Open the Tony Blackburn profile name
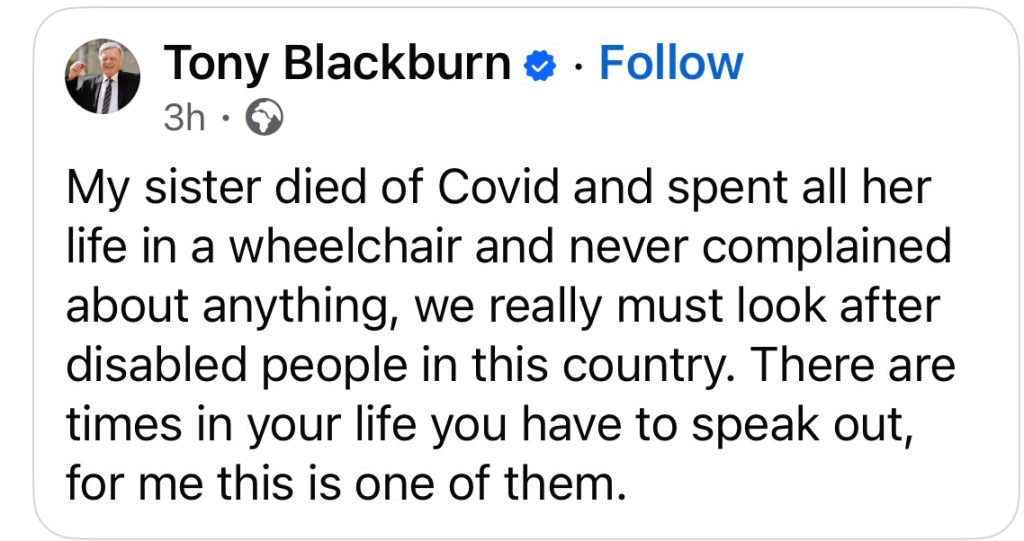1024x541 pixels. click(x=337, y=65)
